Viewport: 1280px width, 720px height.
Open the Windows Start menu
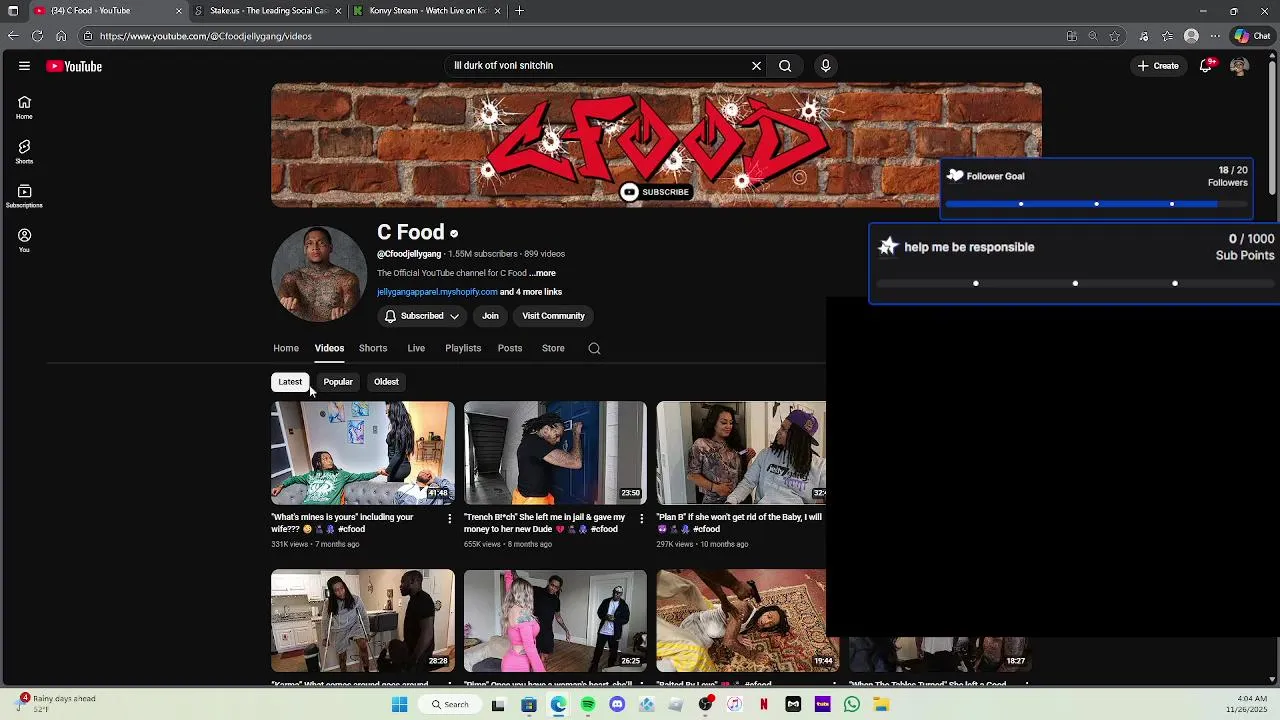point(399,704)
